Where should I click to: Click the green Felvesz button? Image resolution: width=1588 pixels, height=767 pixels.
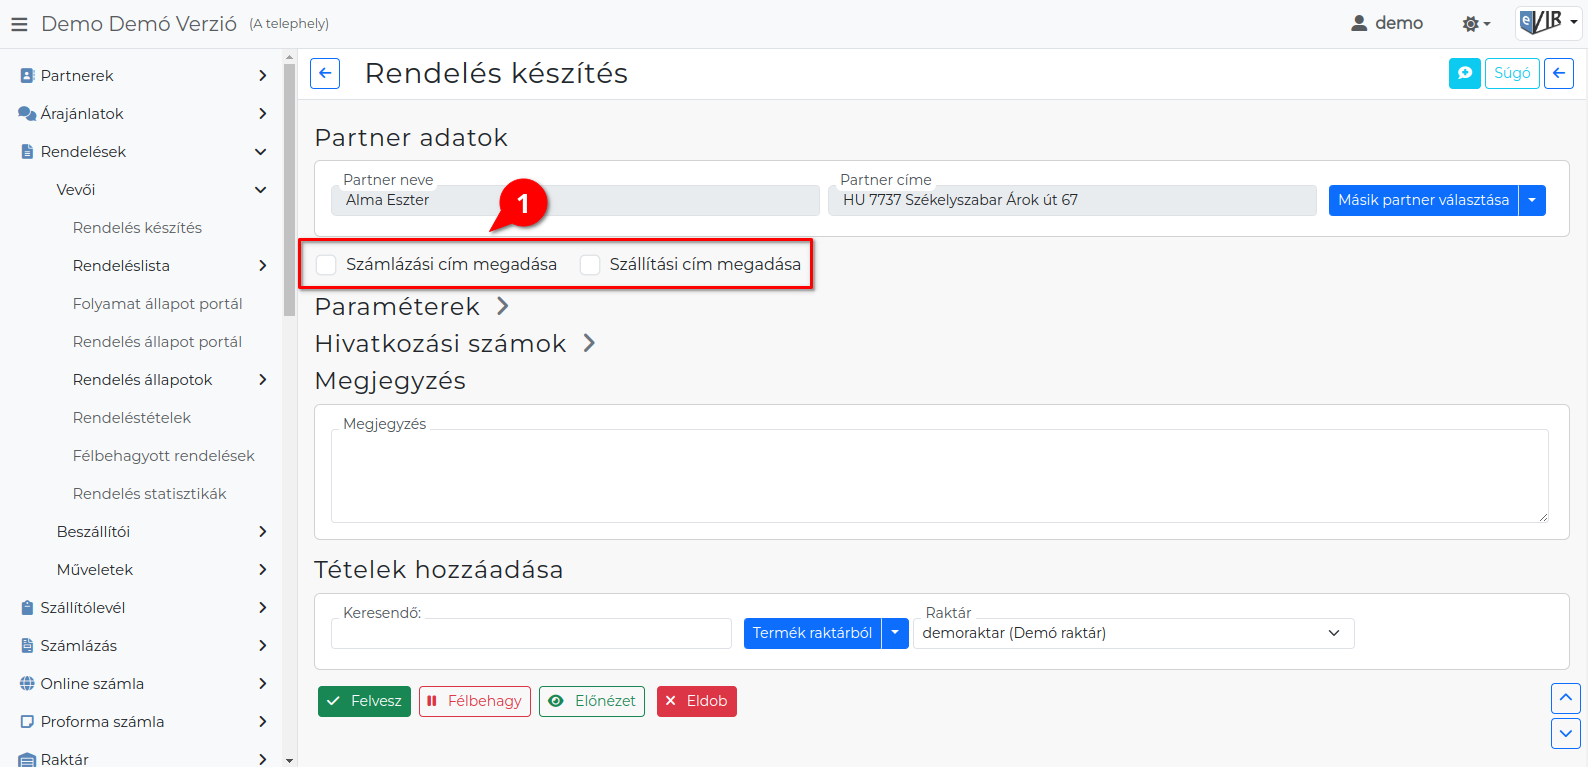tap(364, 701)
